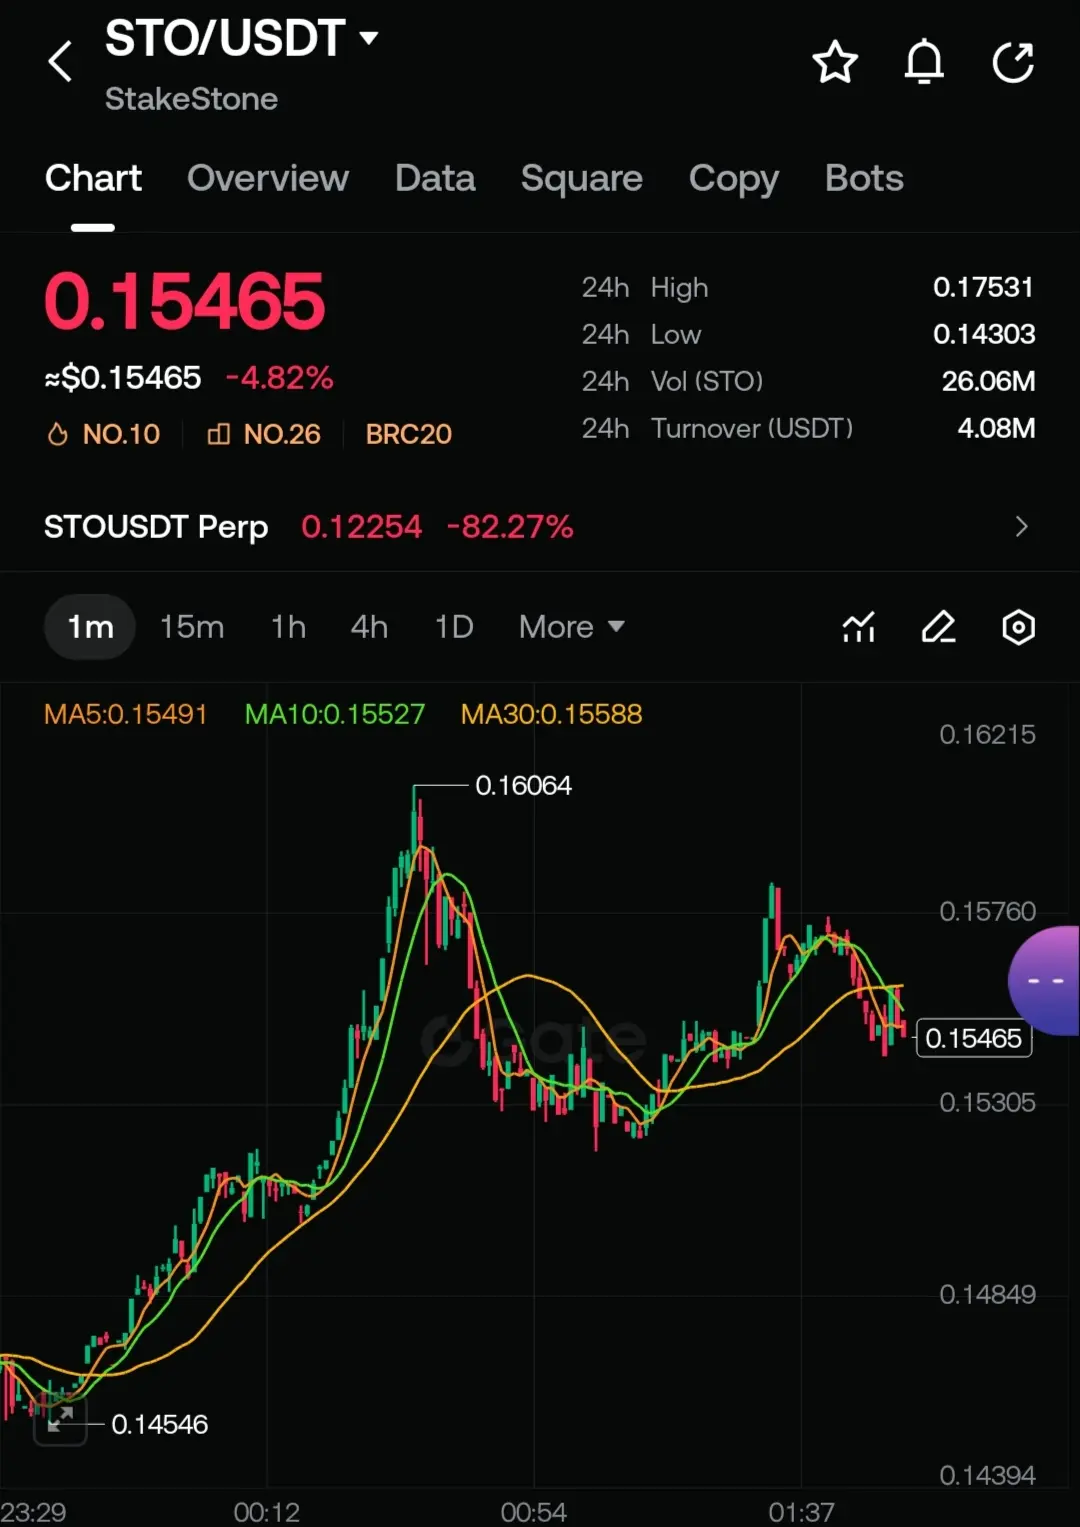Open STOUSDT Perp chevron arrow

[x=1021, y=526]
